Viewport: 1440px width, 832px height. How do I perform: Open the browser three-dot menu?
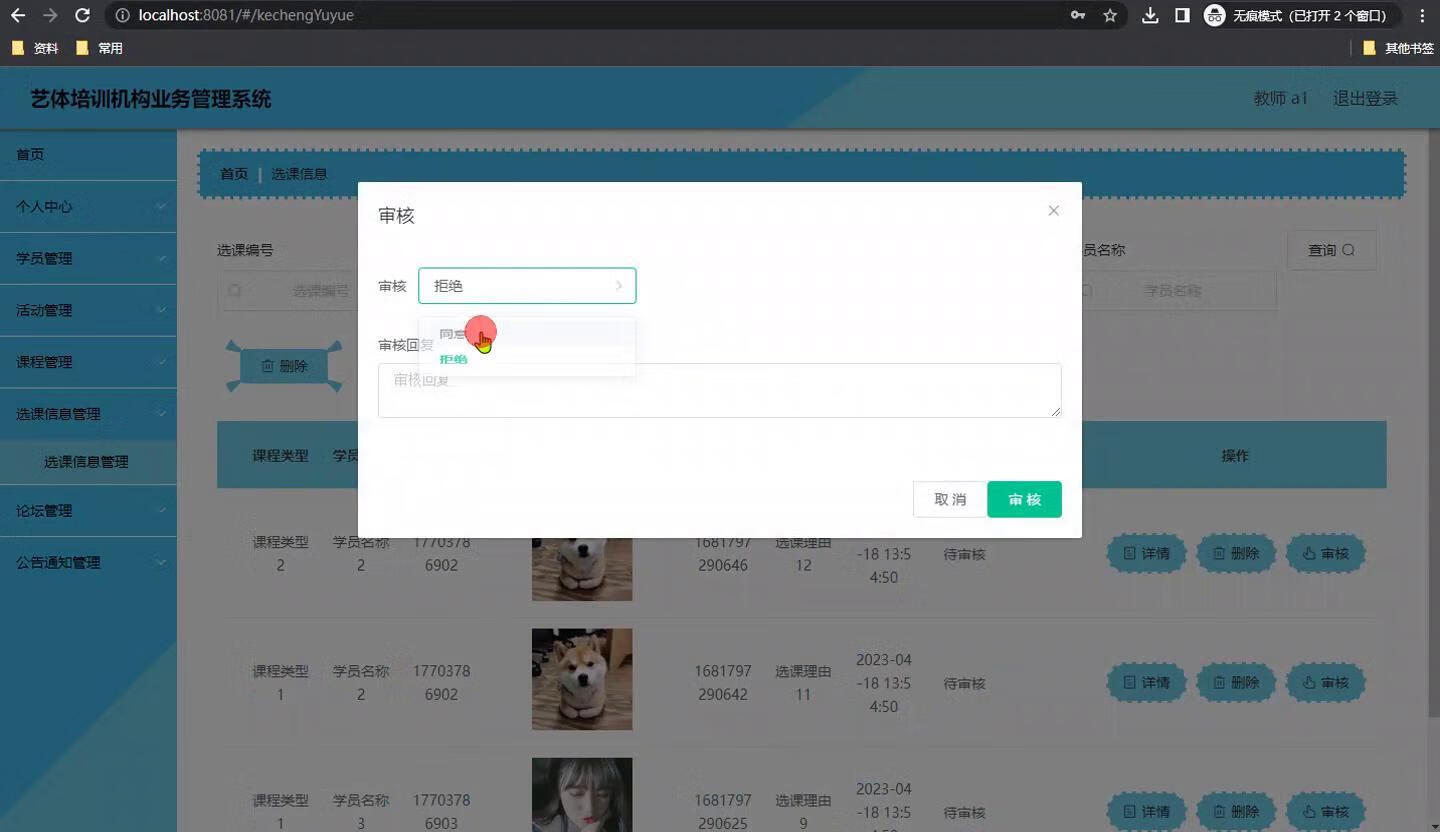click(x=1422, y=15)
